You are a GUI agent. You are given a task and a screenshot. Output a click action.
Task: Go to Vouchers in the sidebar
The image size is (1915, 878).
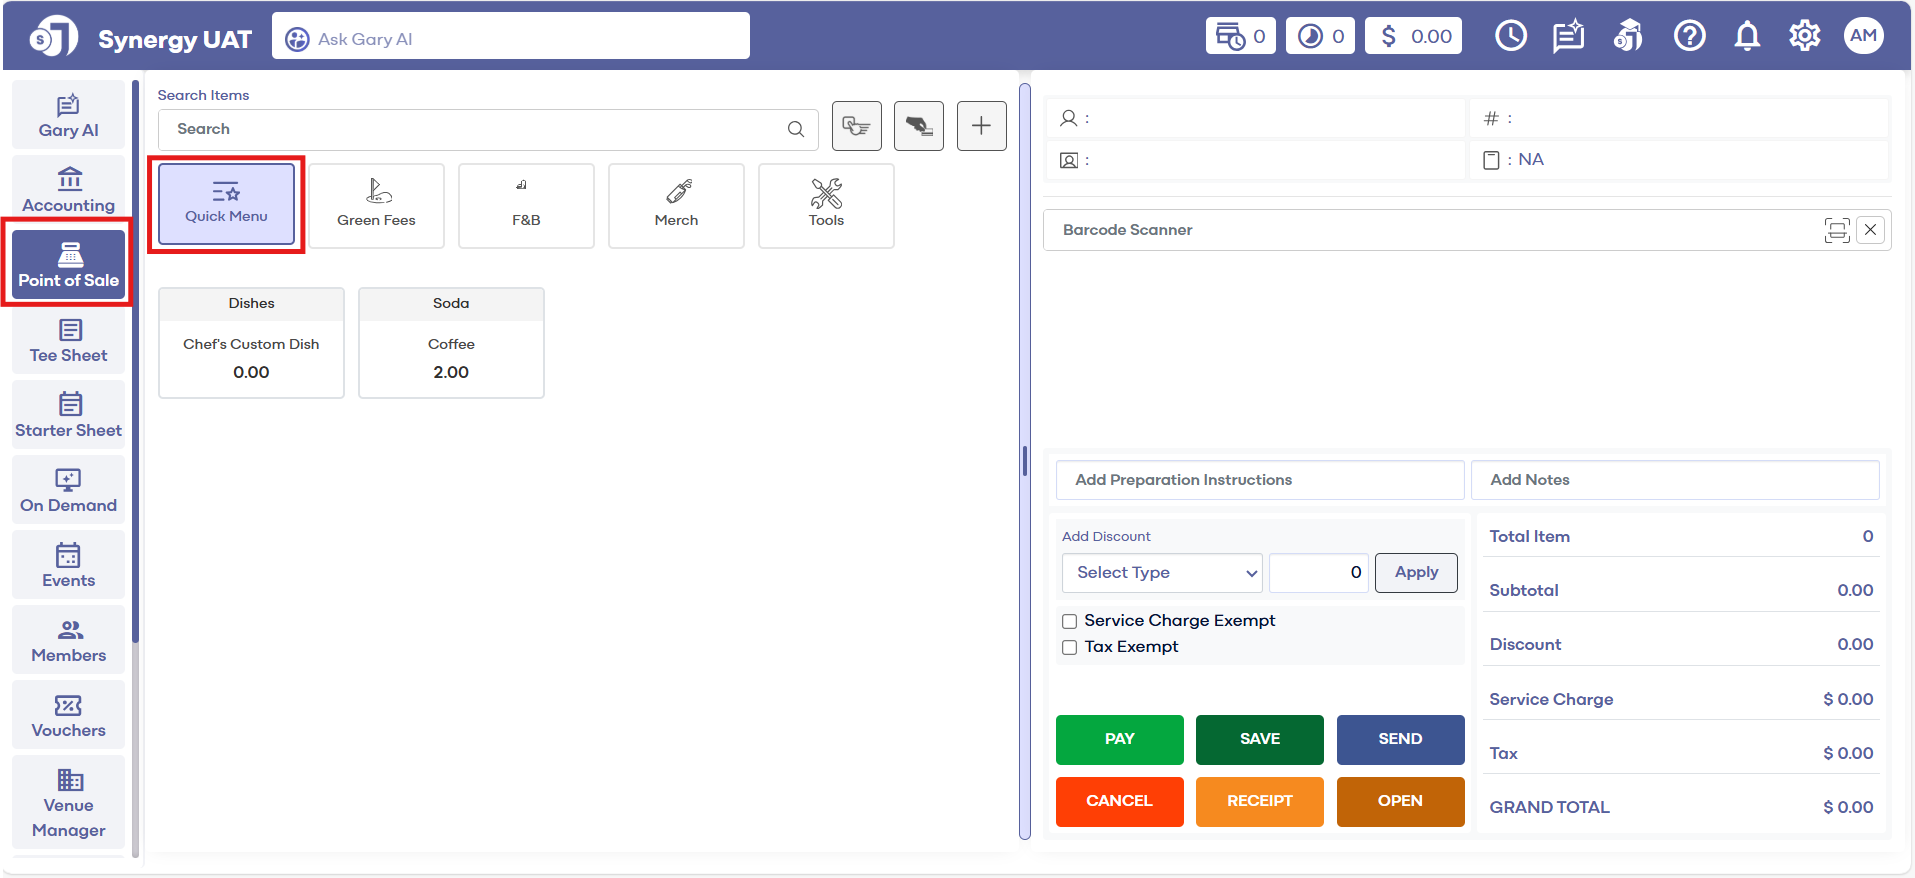[x=69, y=716]
